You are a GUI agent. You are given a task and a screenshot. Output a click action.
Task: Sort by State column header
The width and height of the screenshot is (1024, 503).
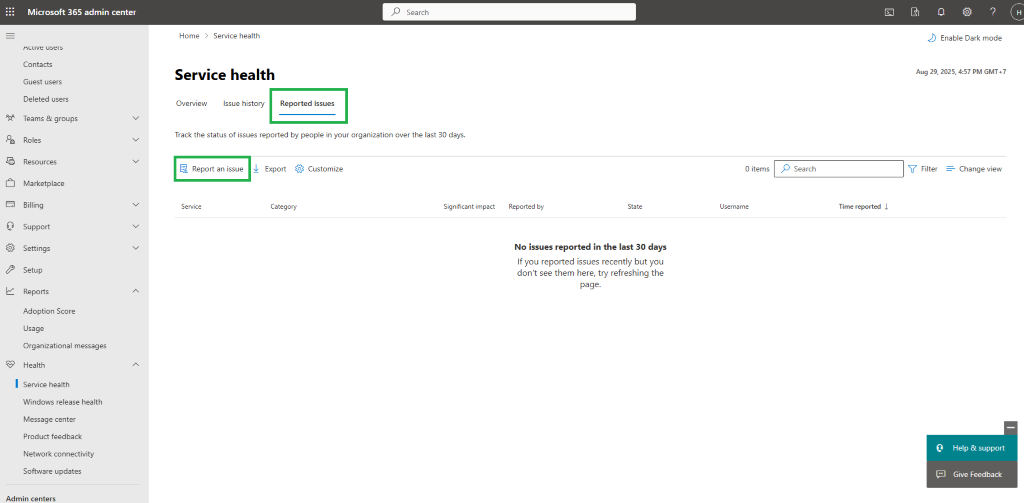click(635, 206)
